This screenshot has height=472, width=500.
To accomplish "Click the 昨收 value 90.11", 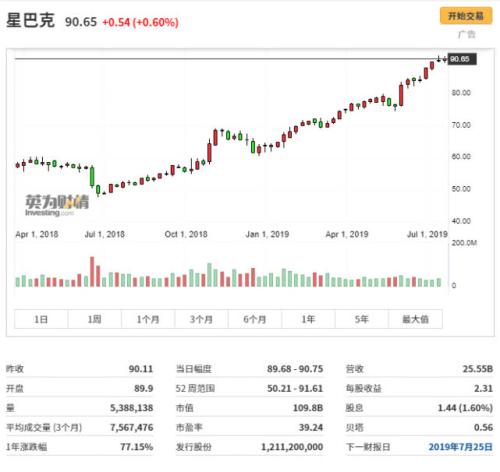I will 141,369.
